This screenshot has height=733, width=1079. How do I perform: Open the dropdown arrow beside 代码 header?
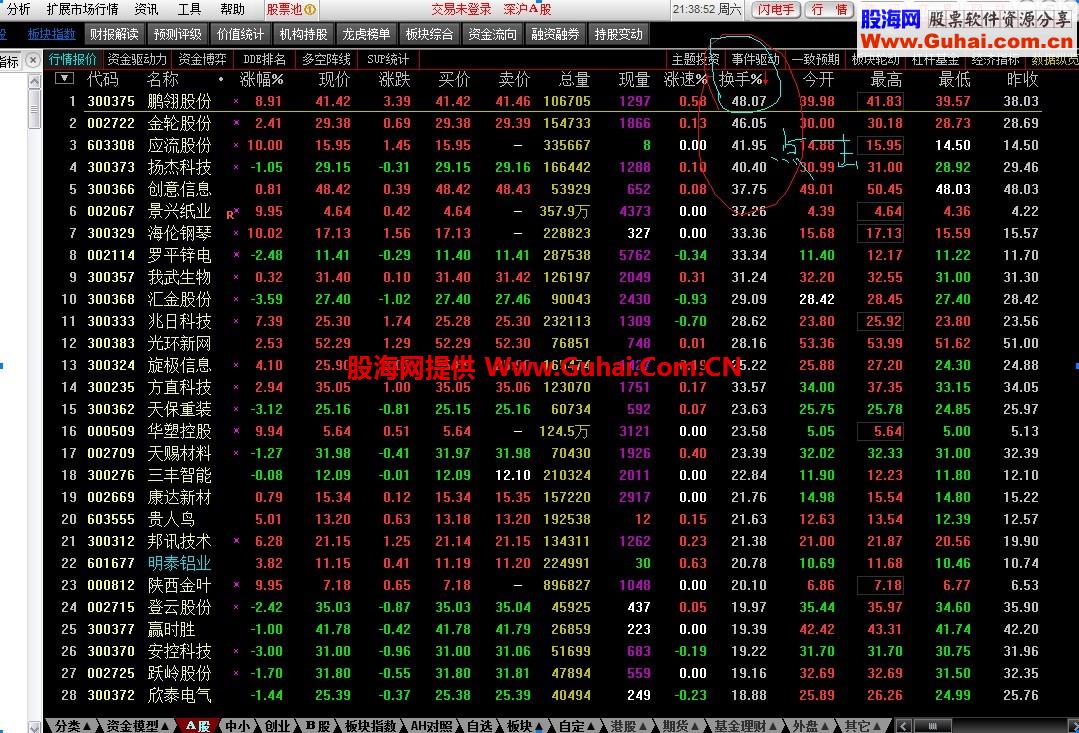point(64,78)
